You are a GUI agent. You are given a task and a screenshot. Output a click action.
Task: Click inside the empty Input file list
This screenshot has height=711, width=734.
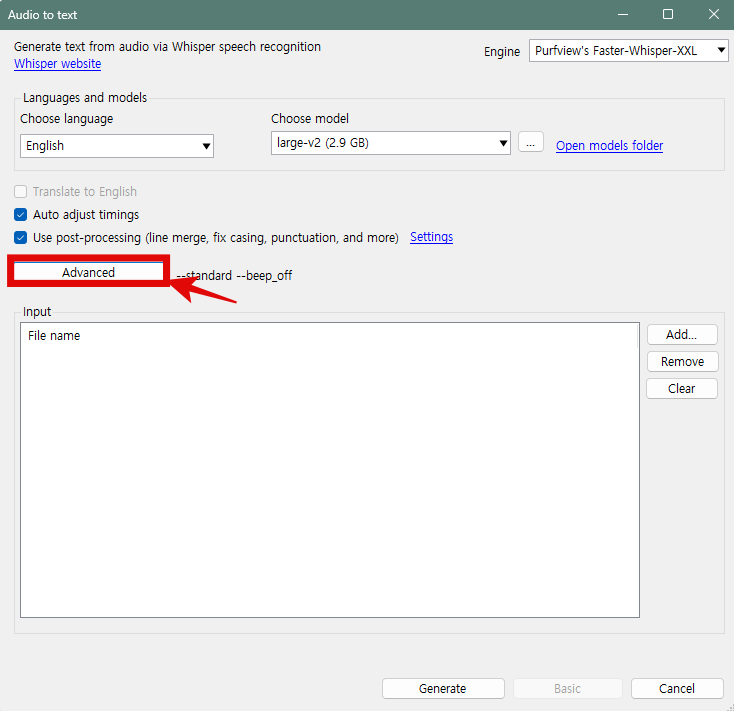[x=329, y=480]
